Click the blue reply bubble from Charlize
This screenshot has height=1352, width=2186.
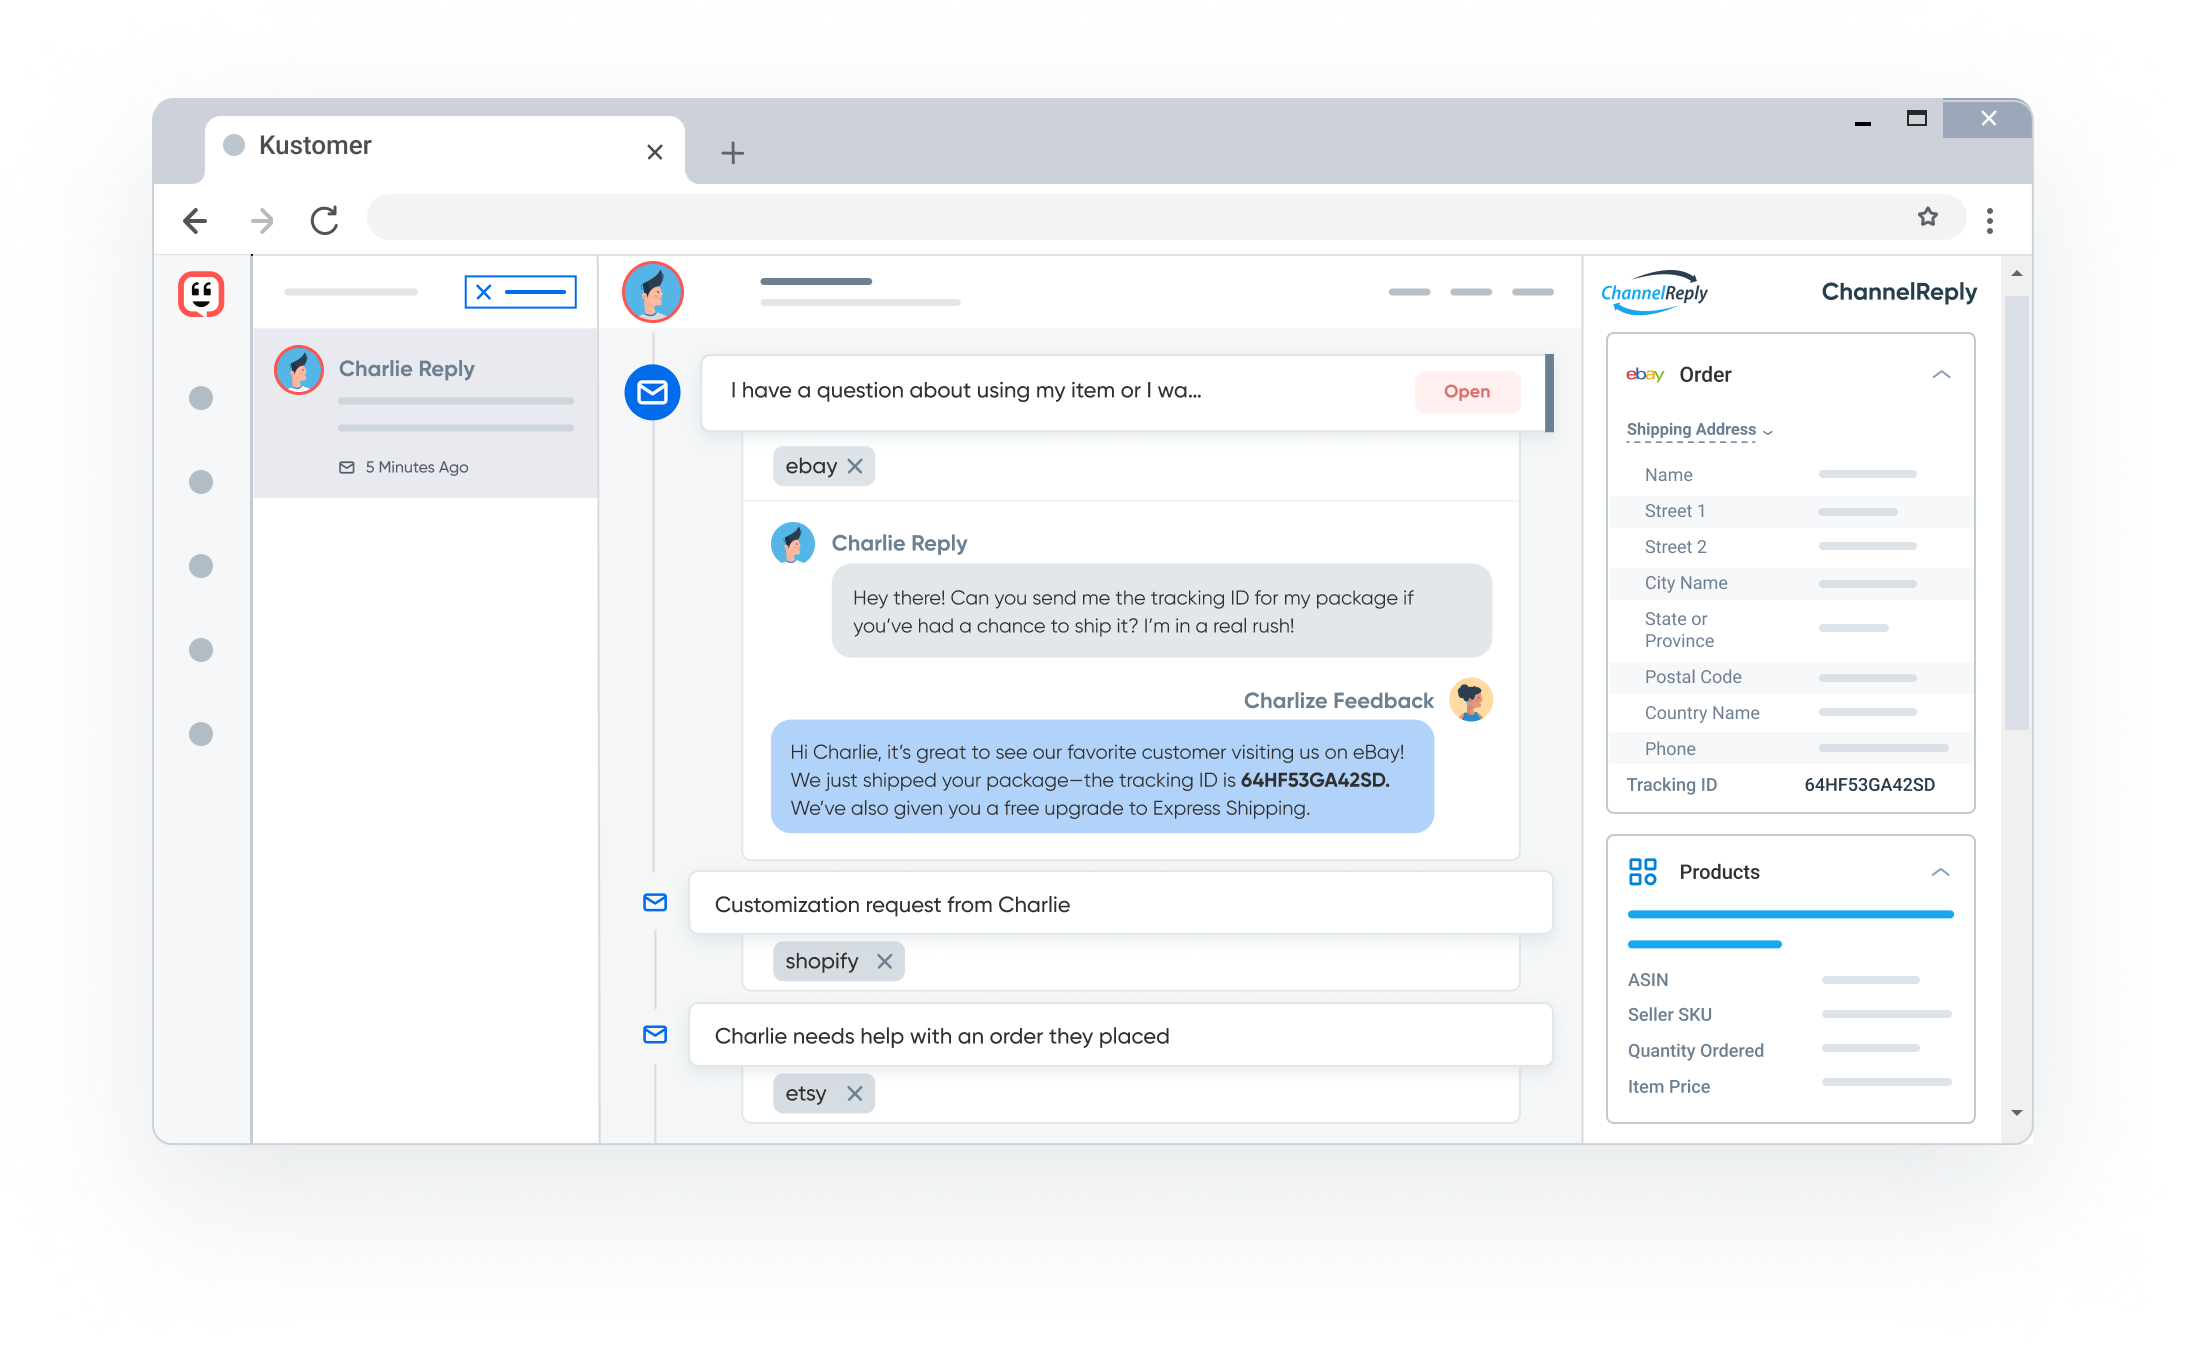(1102, 777)
